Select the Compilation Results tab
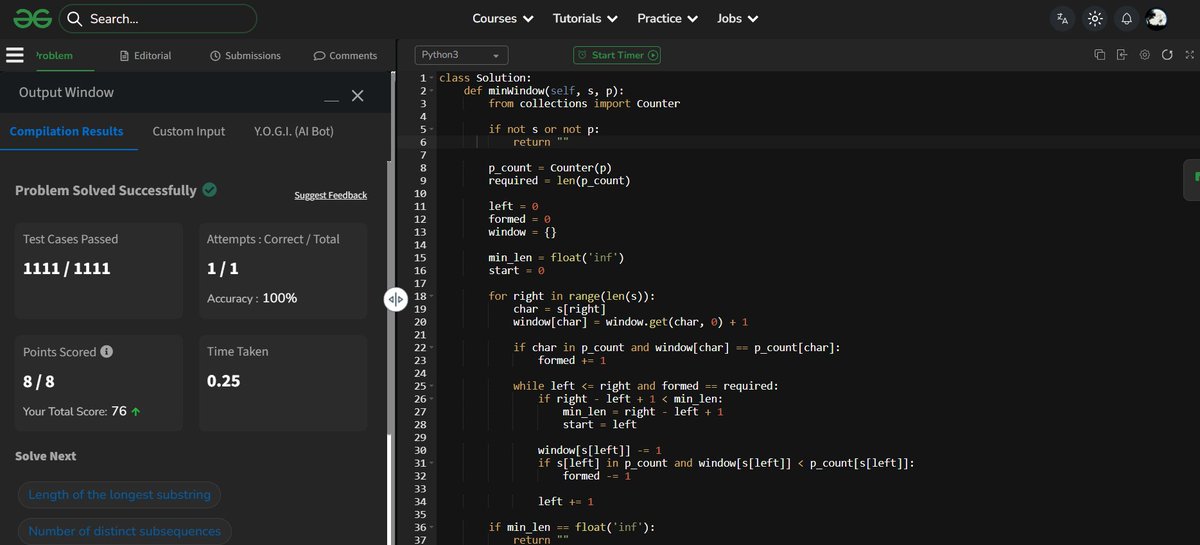 [x=67, y=131]
